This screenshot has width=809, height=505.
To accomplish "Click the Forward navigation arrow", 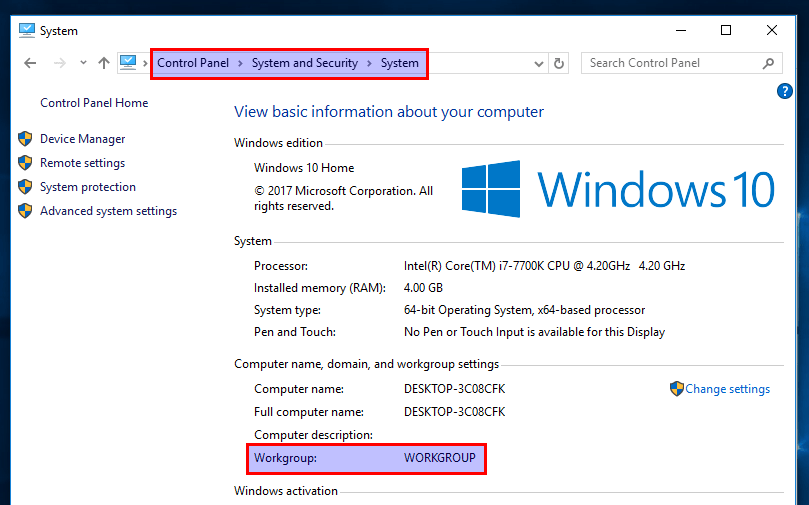I will [x=60, y=63].
